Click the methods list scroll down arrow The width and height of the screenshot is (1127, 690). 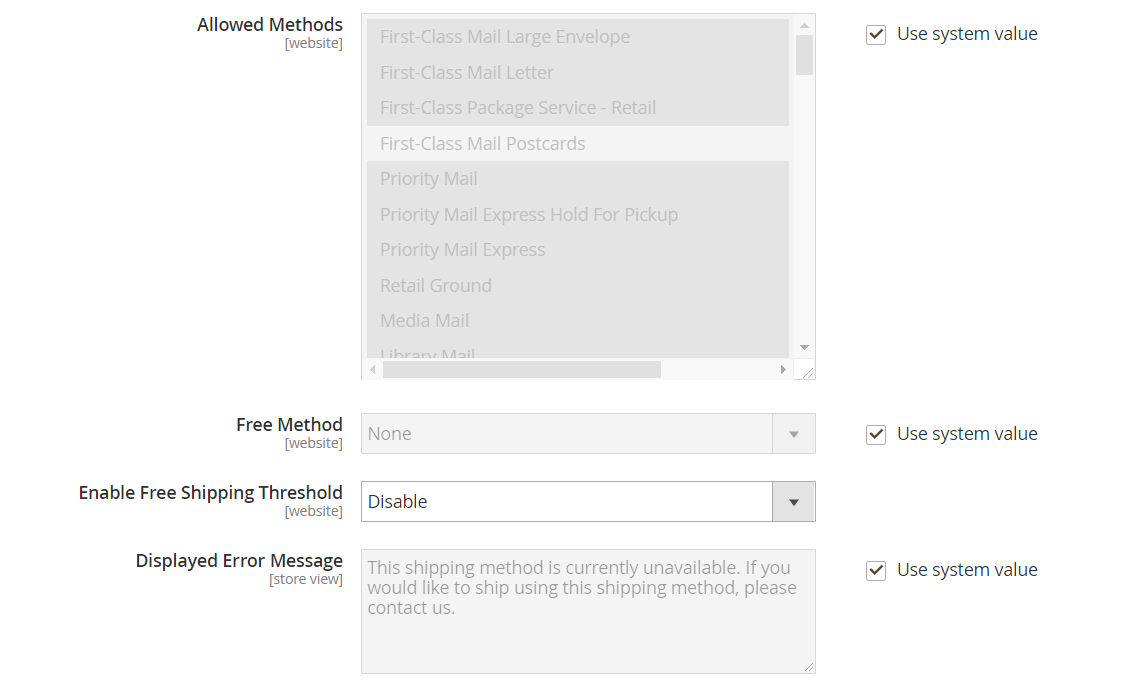[804, 347]
